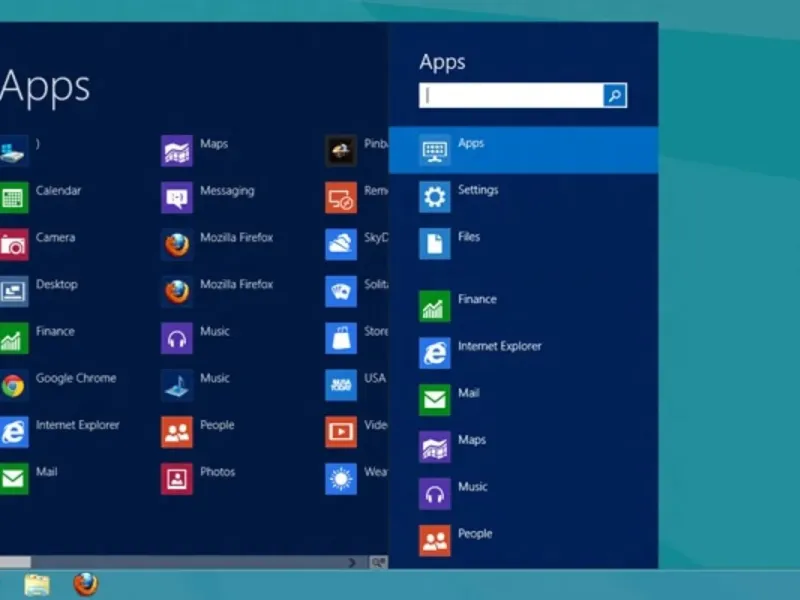Click the scrollbar right arrow
Screen dimensions: 800x600
[352, 562]
